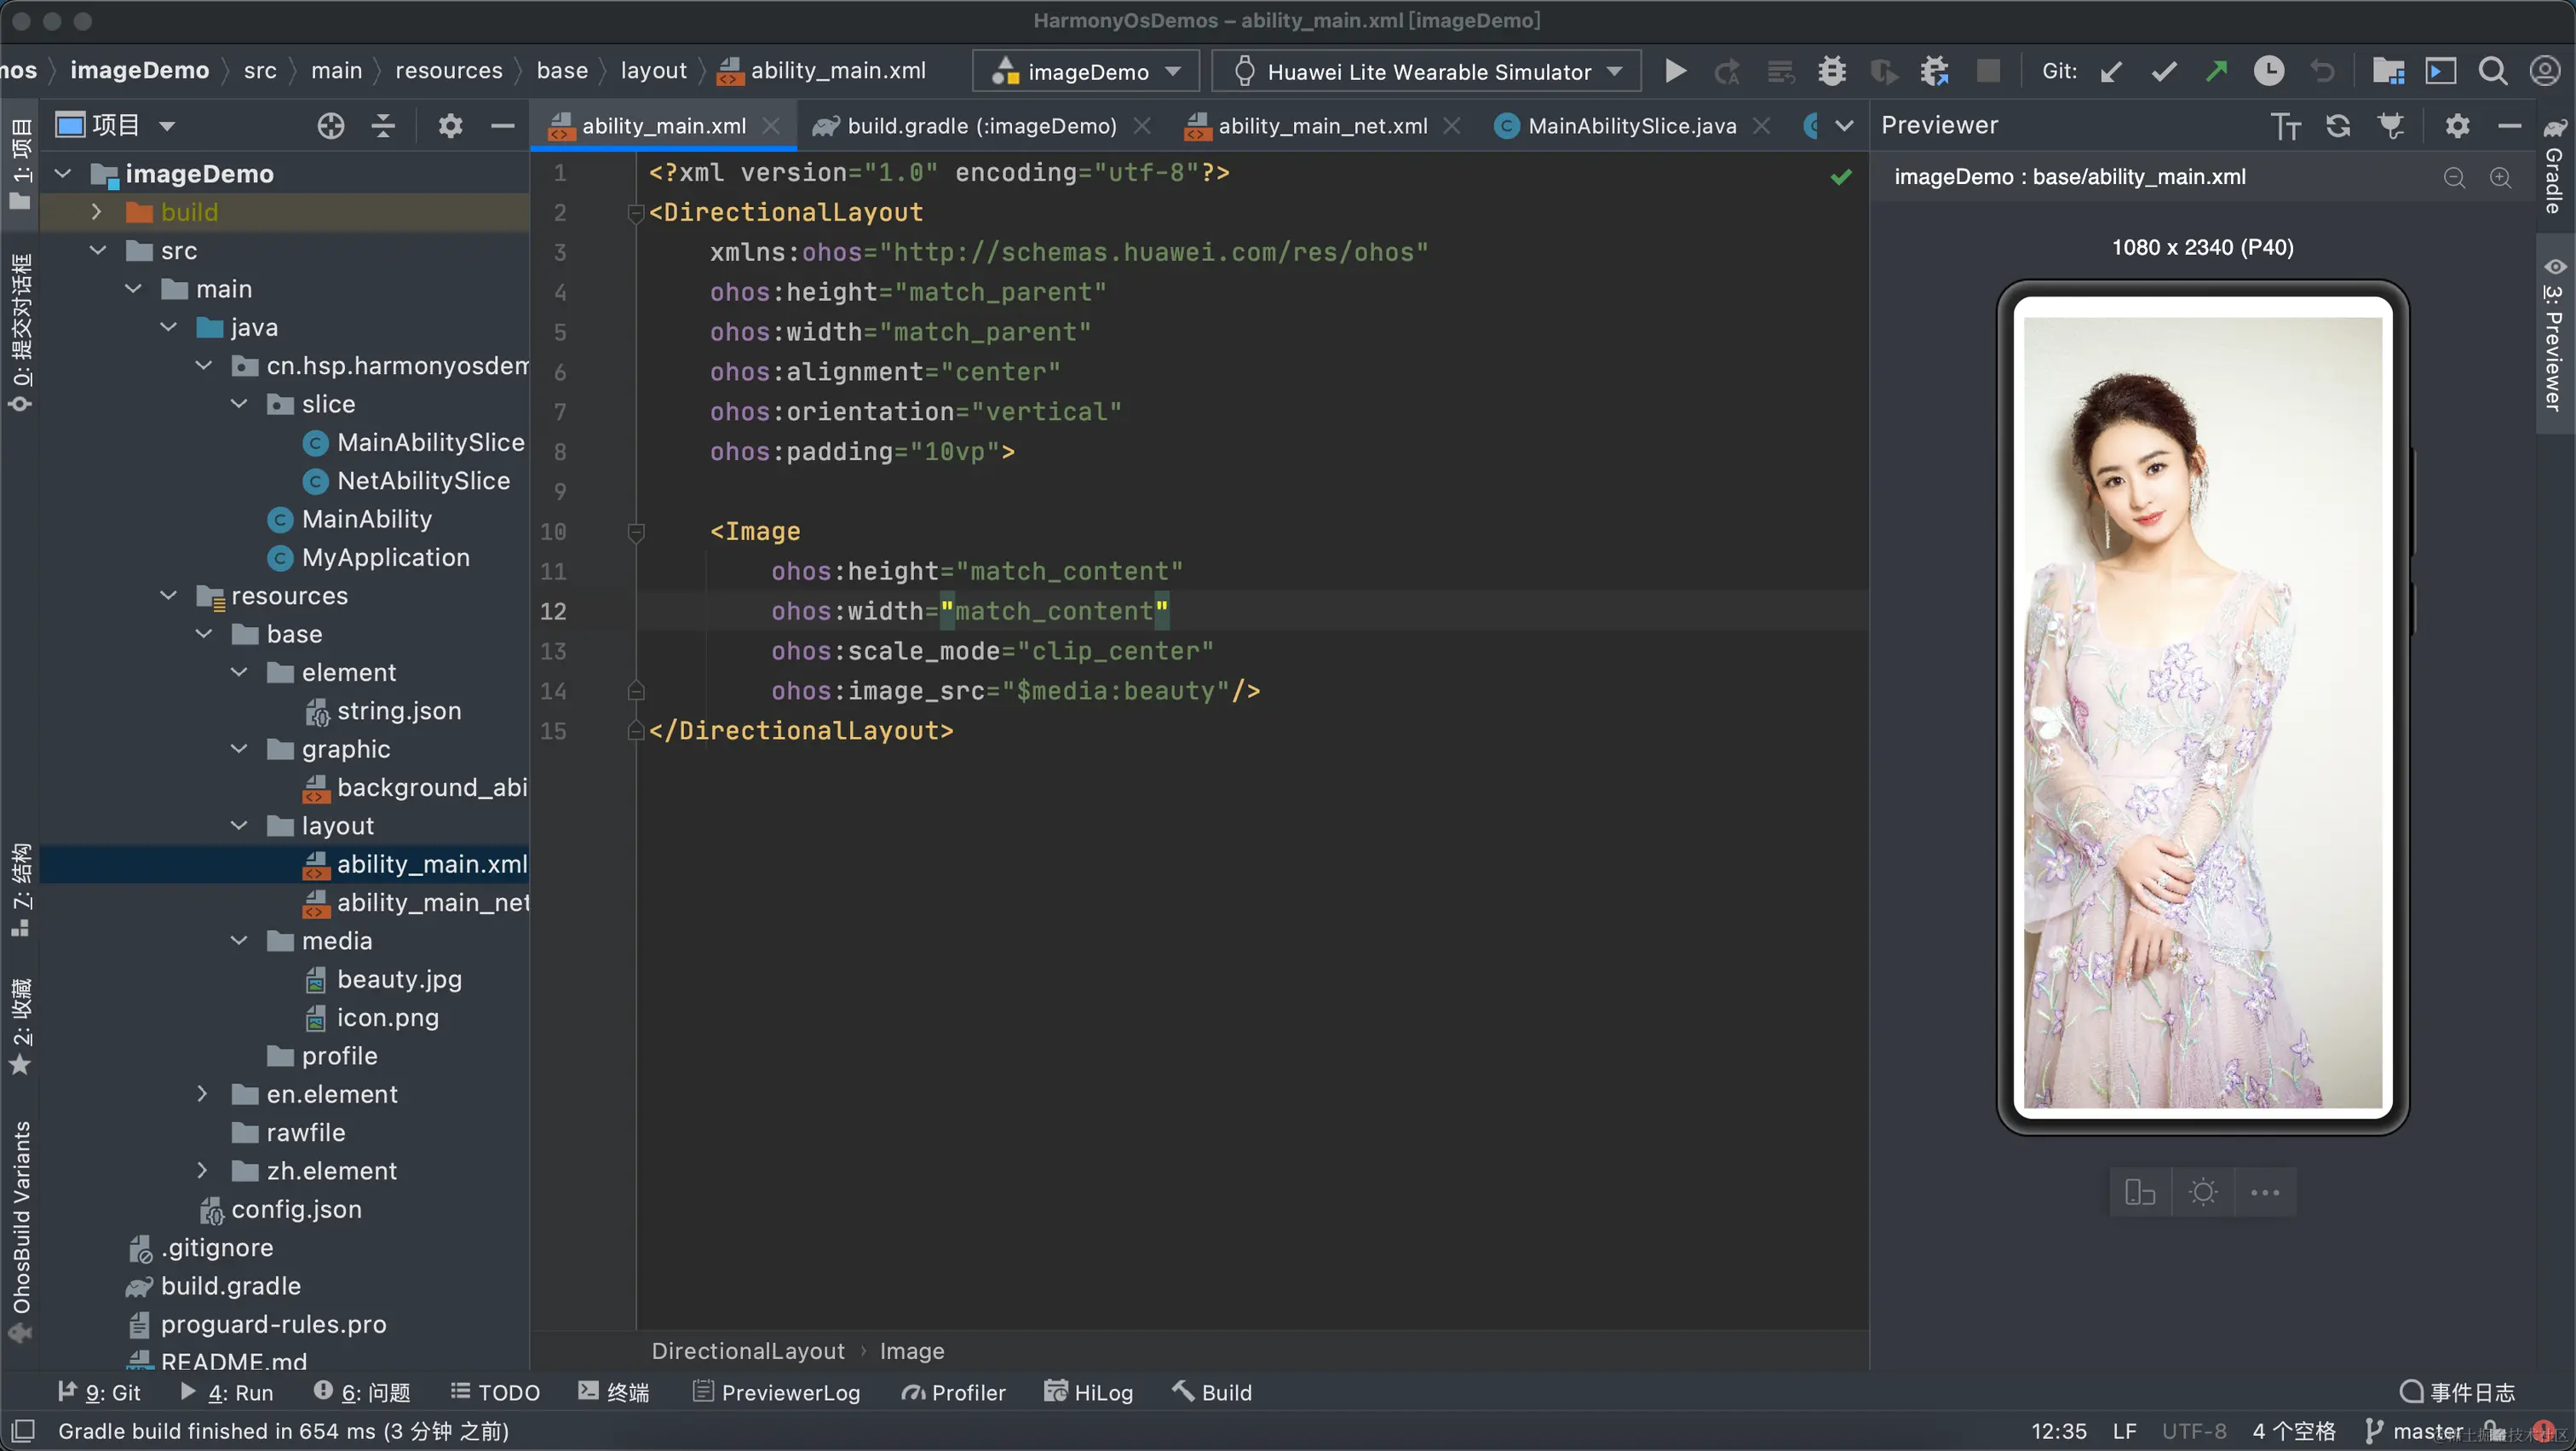Click locate target icon in project panel
Screen dimensions: 2576x1451
click(x=330, y=126)
